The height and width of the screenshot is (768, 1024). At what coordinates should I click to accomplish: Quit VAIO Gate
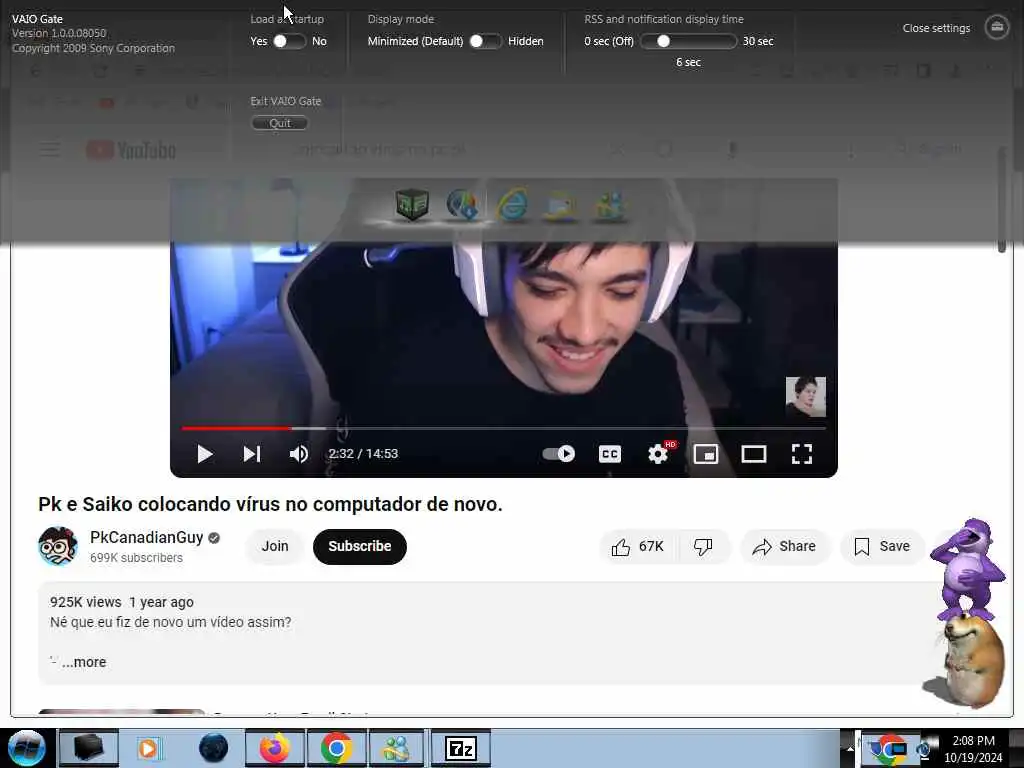tap(280, 123)
